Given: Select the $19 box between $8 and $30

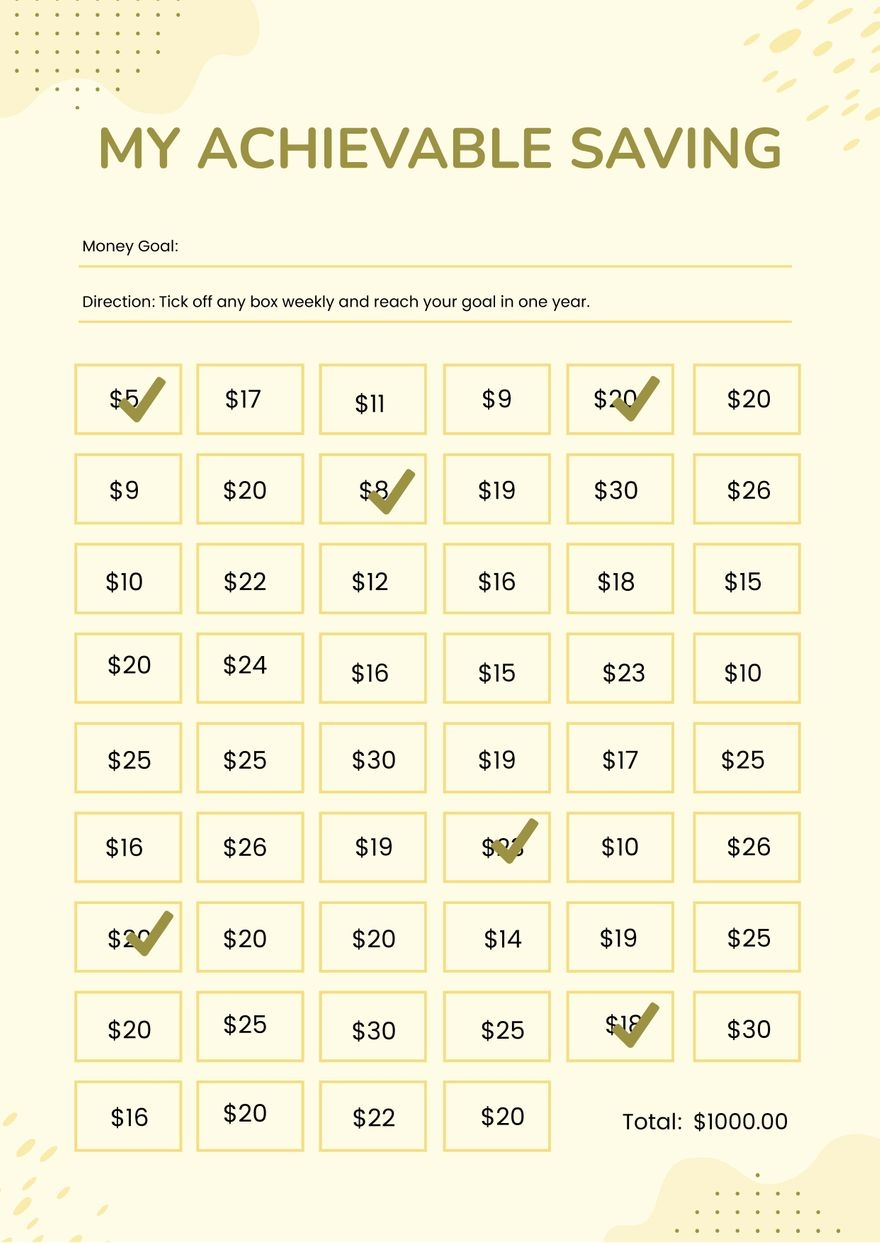Looking at the screenshot, I should (x=496, y=490).
